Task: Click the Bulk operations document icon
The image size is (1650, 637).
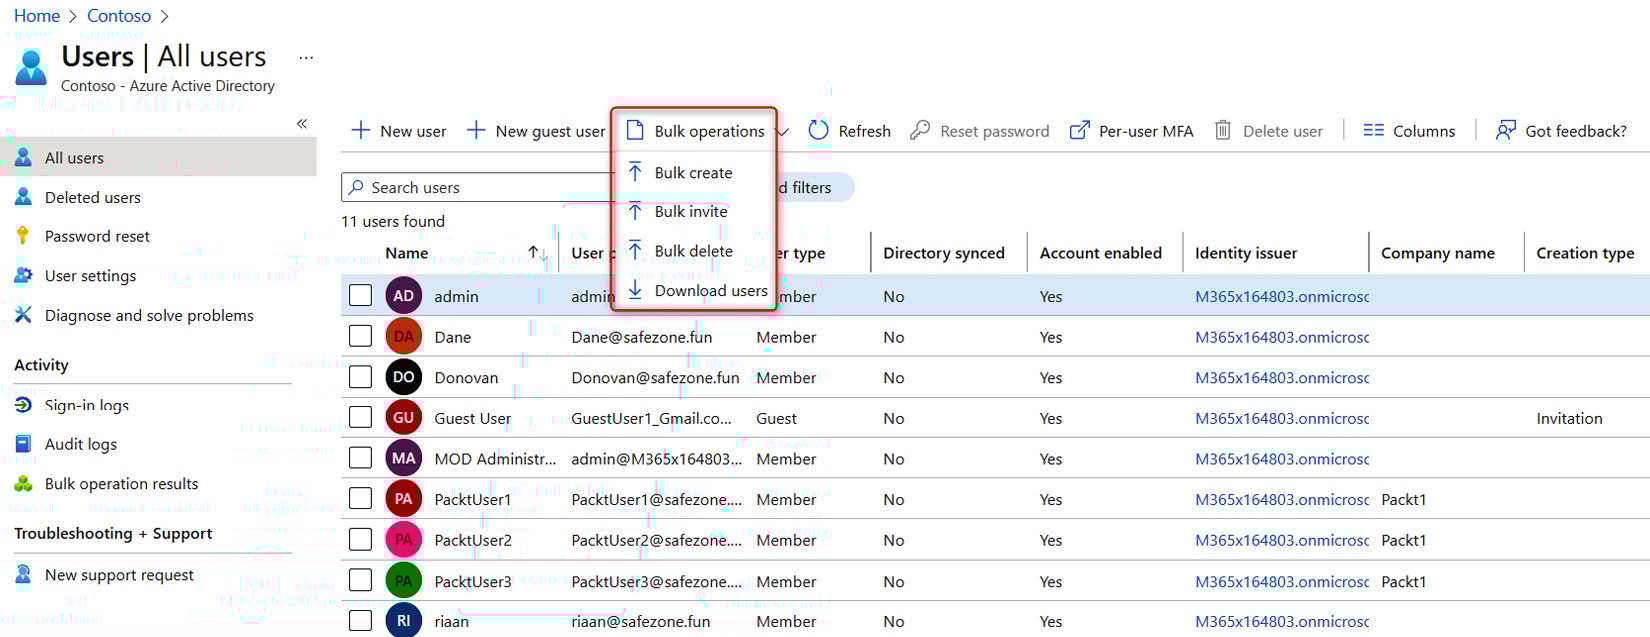Action: tap(635, 131)
